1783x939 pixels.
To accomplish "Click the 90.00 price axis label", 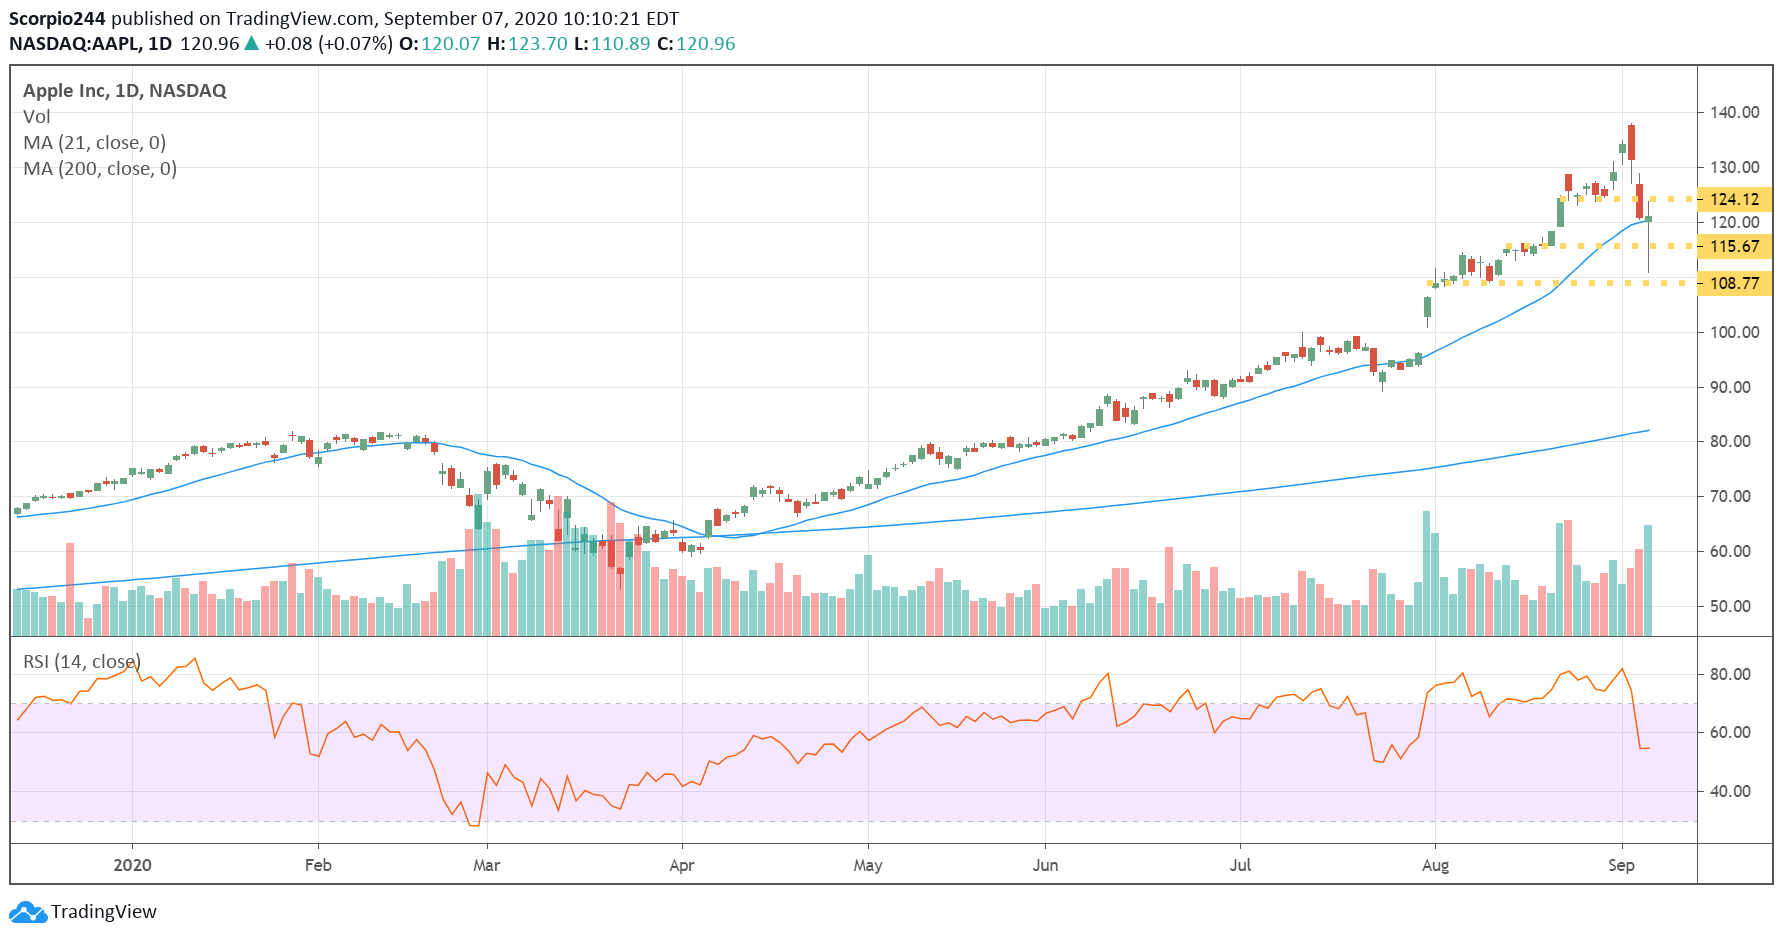I will click(x=1730, y=387).
